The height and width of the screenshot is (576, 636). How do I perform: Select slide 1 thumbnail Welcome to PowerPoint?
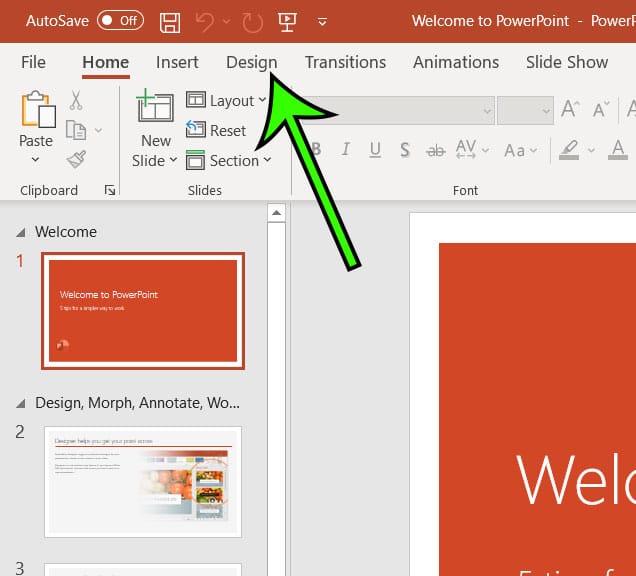(x=143, y=311)
